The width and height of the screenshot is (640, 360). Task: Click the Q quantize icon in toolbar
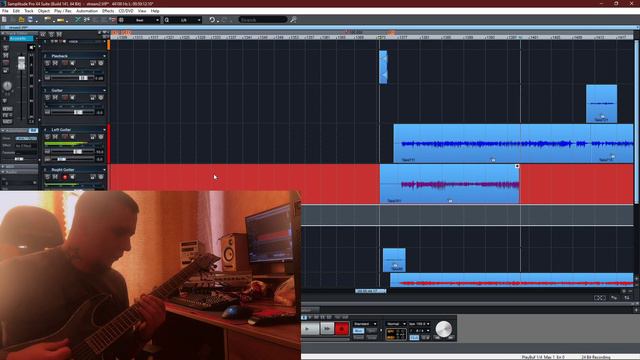click(167, 20)
